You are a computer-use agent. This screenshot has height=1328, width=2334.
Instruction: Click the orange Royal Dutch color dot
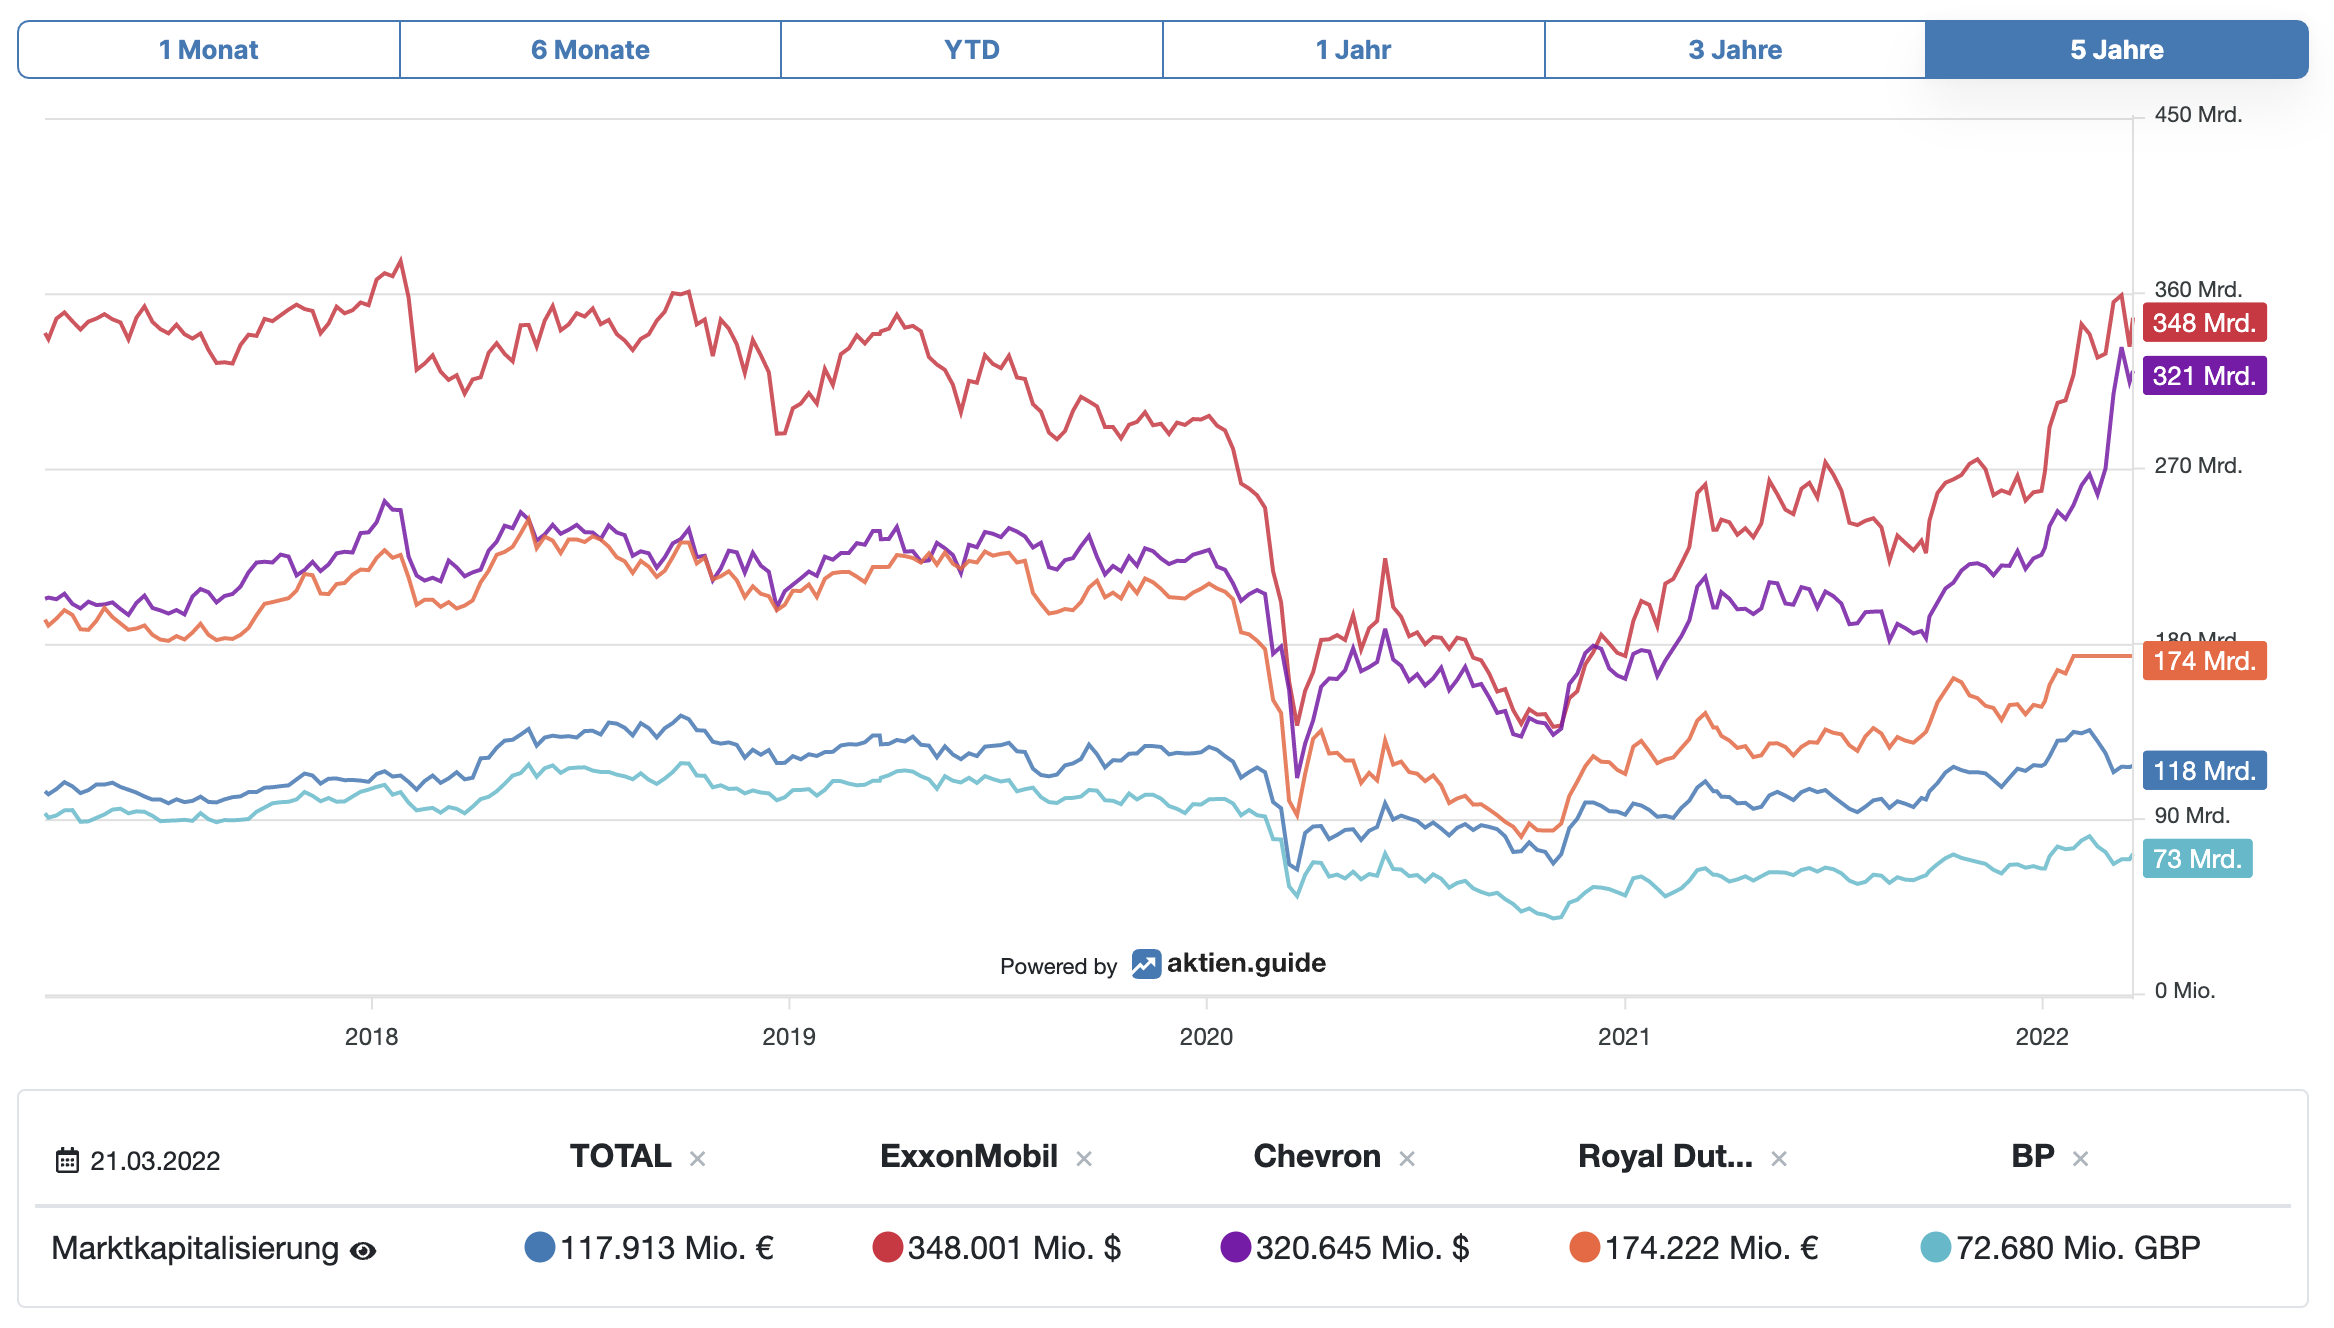[1585, 1248]
